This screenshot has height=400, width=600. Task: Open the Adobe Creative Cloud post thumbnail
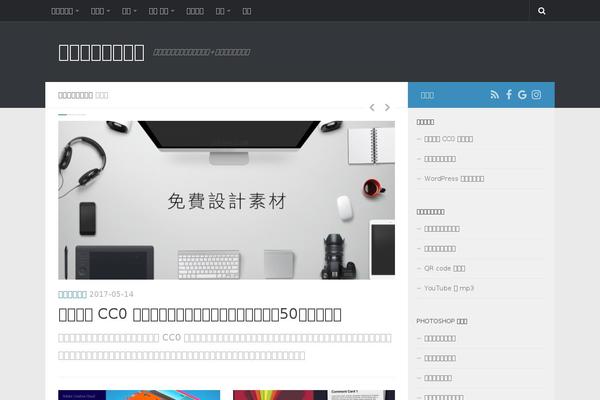pos(139,395)
